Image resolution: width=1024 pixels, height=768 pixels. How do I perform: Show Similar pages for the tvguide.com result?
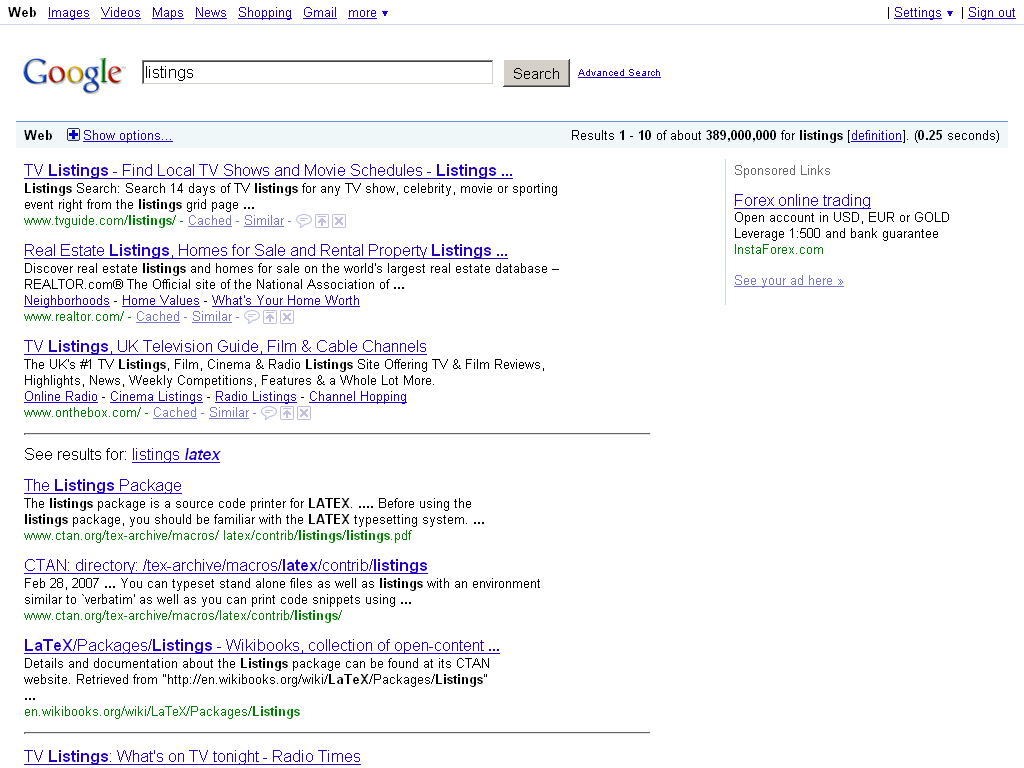[x=264, y=221]
